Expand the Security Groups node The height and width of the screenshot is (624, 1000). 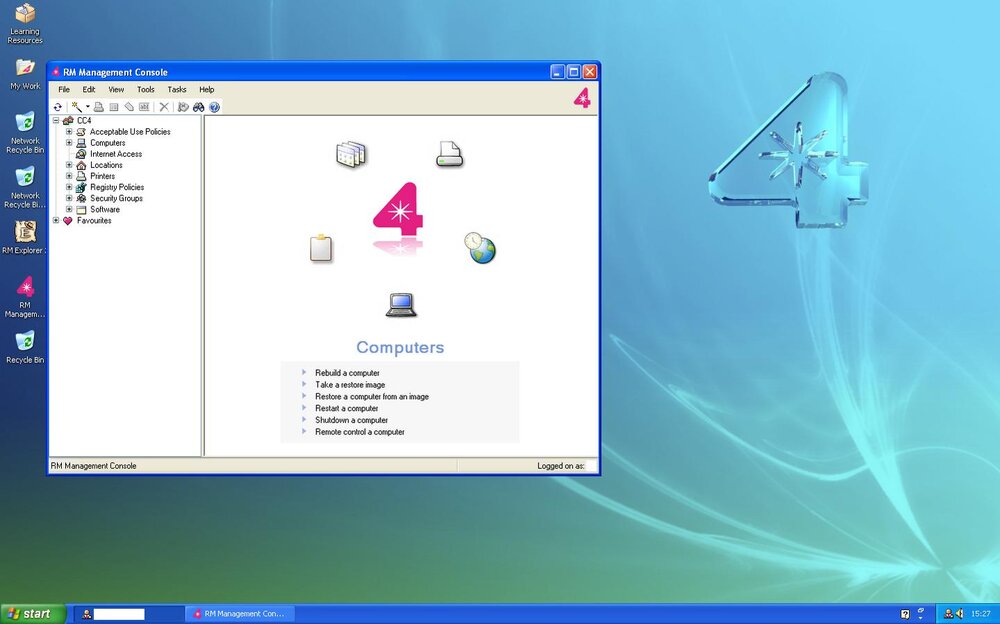click(x=69, y=198)
